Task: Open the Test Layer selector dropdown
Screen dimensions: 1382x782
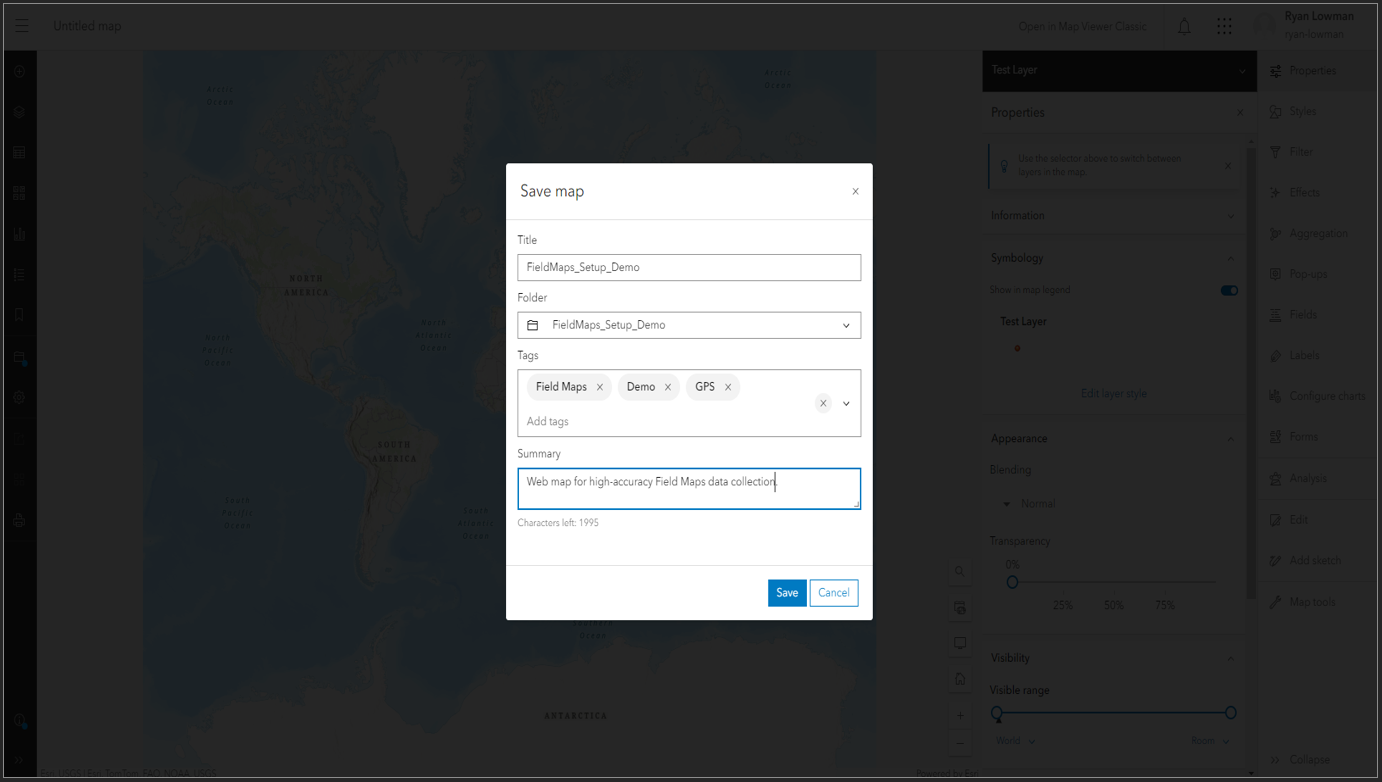Action: click(x=1118, y=70)
